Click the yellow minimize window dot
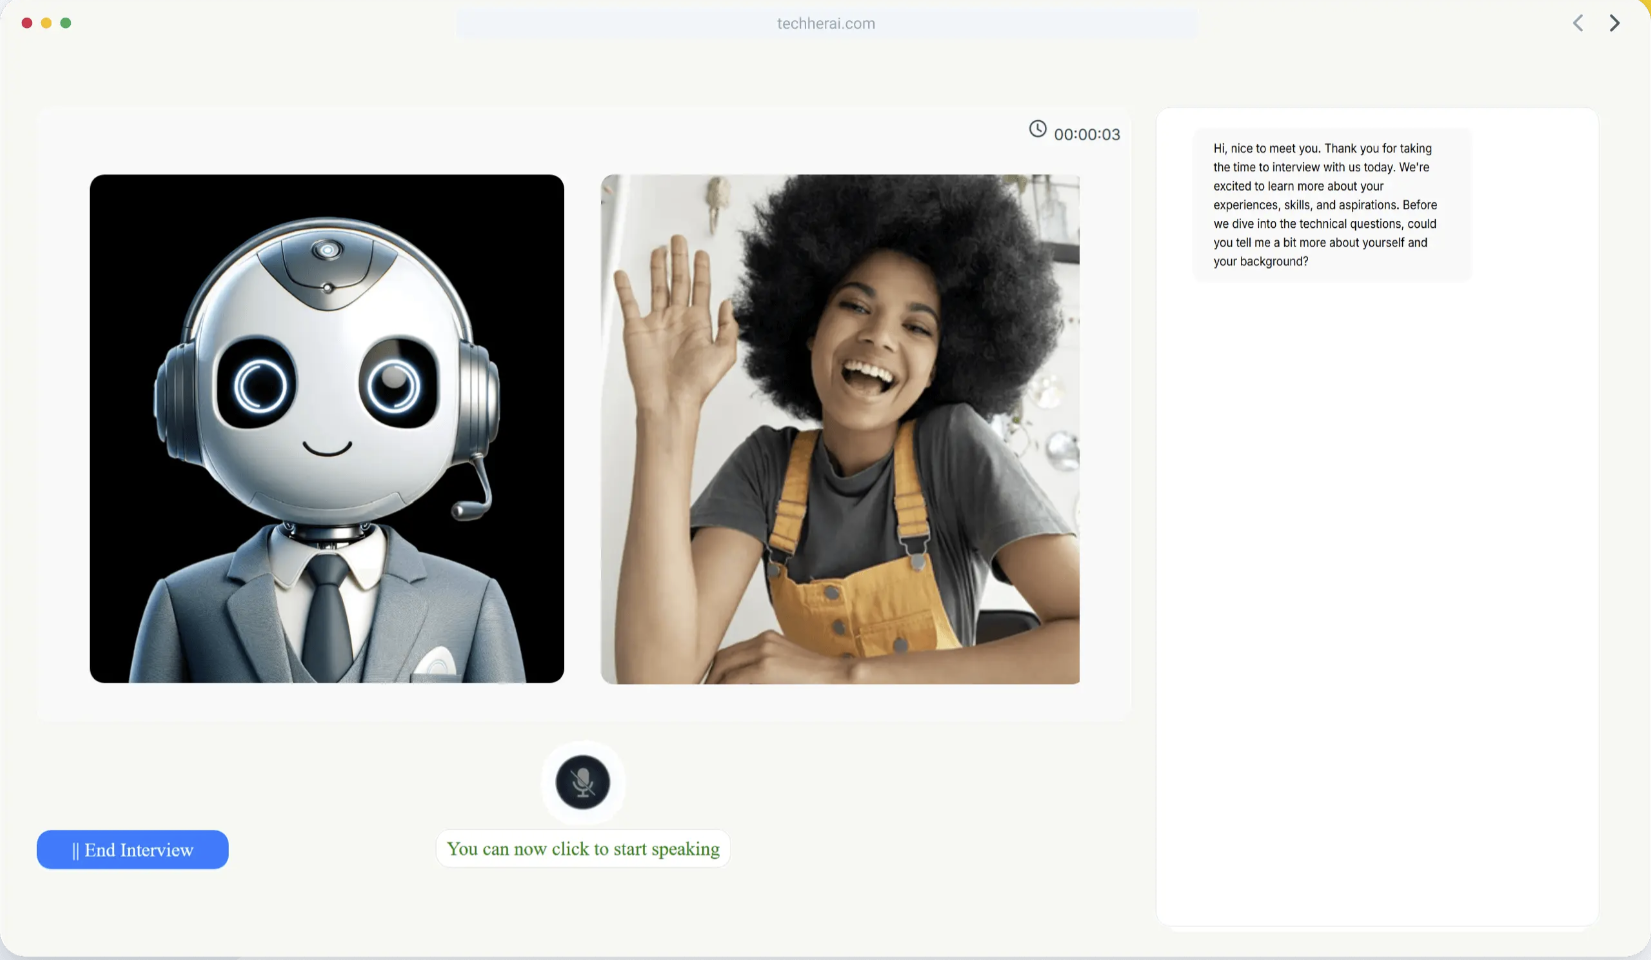This screenshot has width=1651, height=960. click(x=46, y=23)
